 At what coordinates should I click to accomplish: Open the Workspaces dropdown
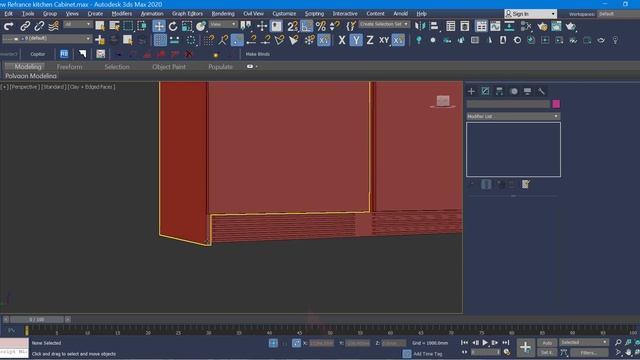pyautogui.click(x=618, y=14)
